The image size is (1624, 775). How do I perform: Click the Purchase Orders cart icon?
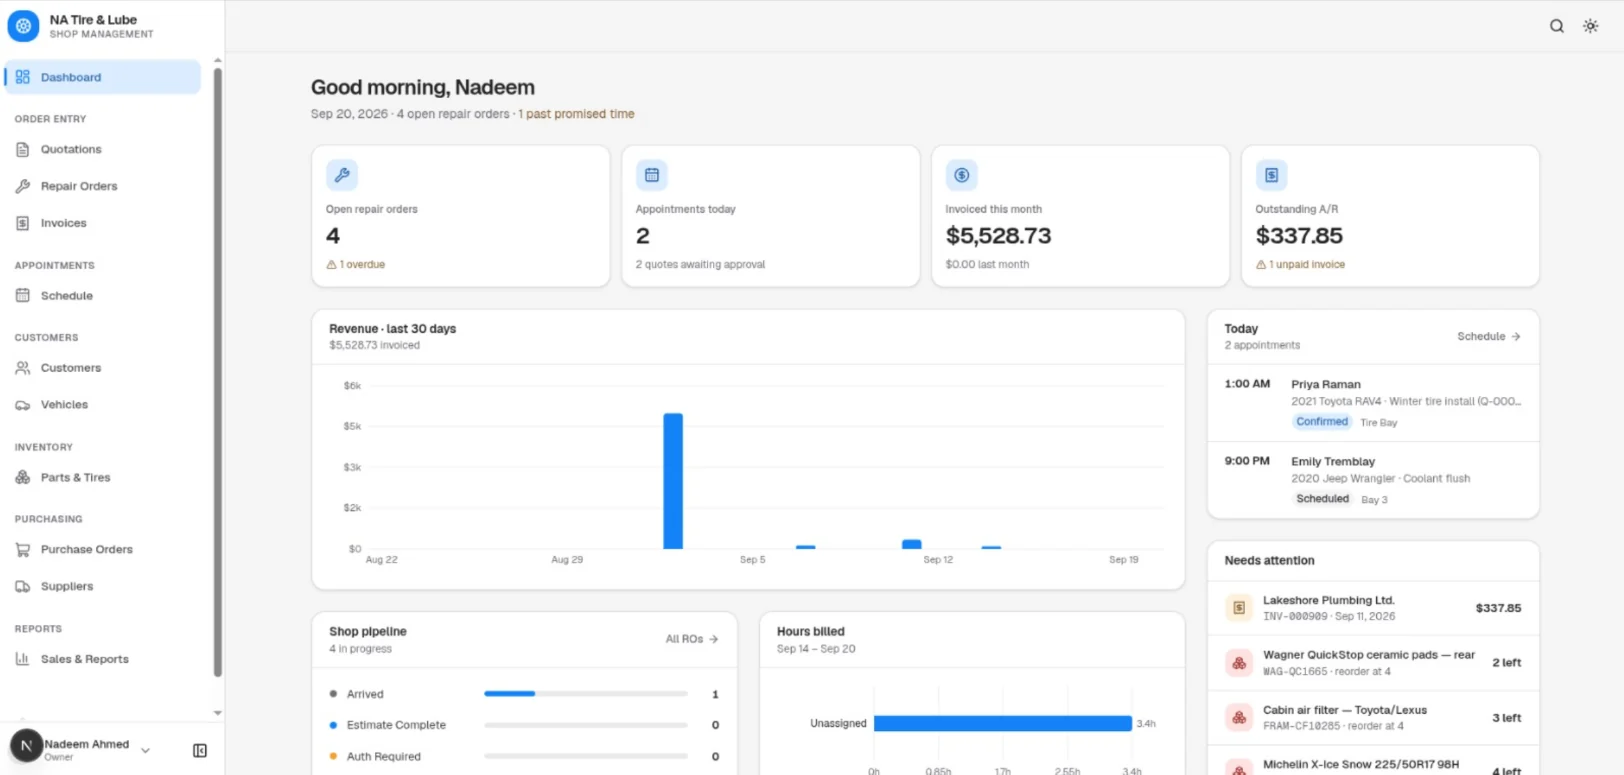[x=23, y=549]
